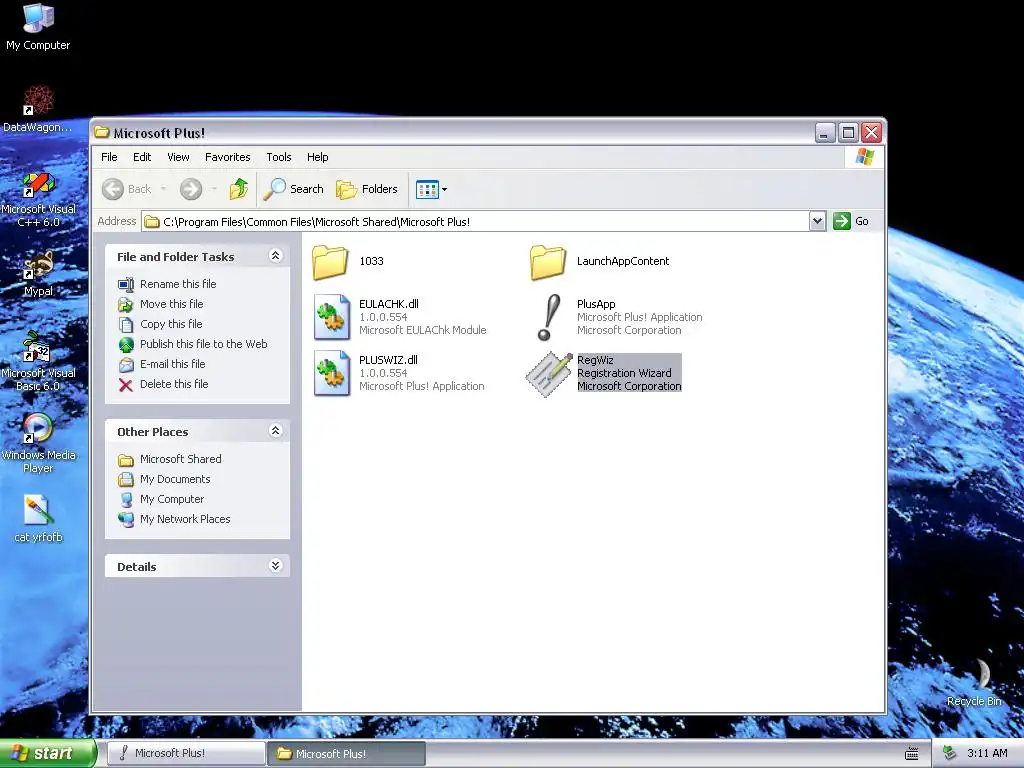Go to My Documents link
This screenshot has width=1024, height=768.
(x=175, y=479)
